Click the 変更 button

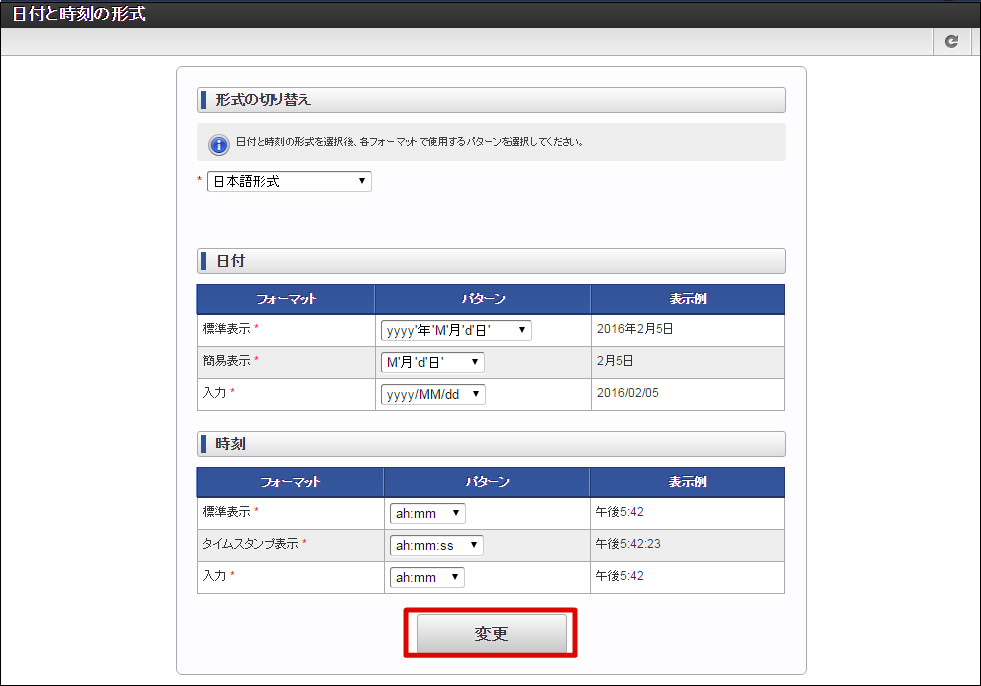click(491, 633)
